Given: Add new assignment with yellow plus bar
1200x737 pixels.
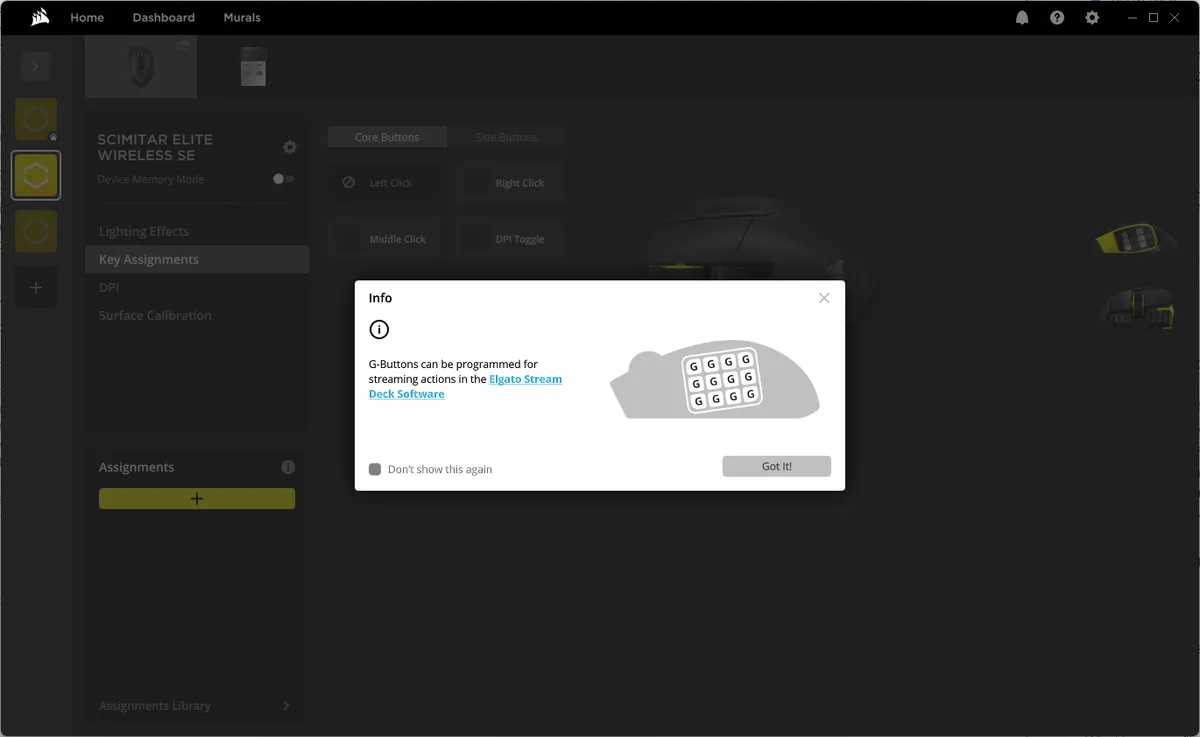Looking at the screenshot, I should [x=197, y=498].
